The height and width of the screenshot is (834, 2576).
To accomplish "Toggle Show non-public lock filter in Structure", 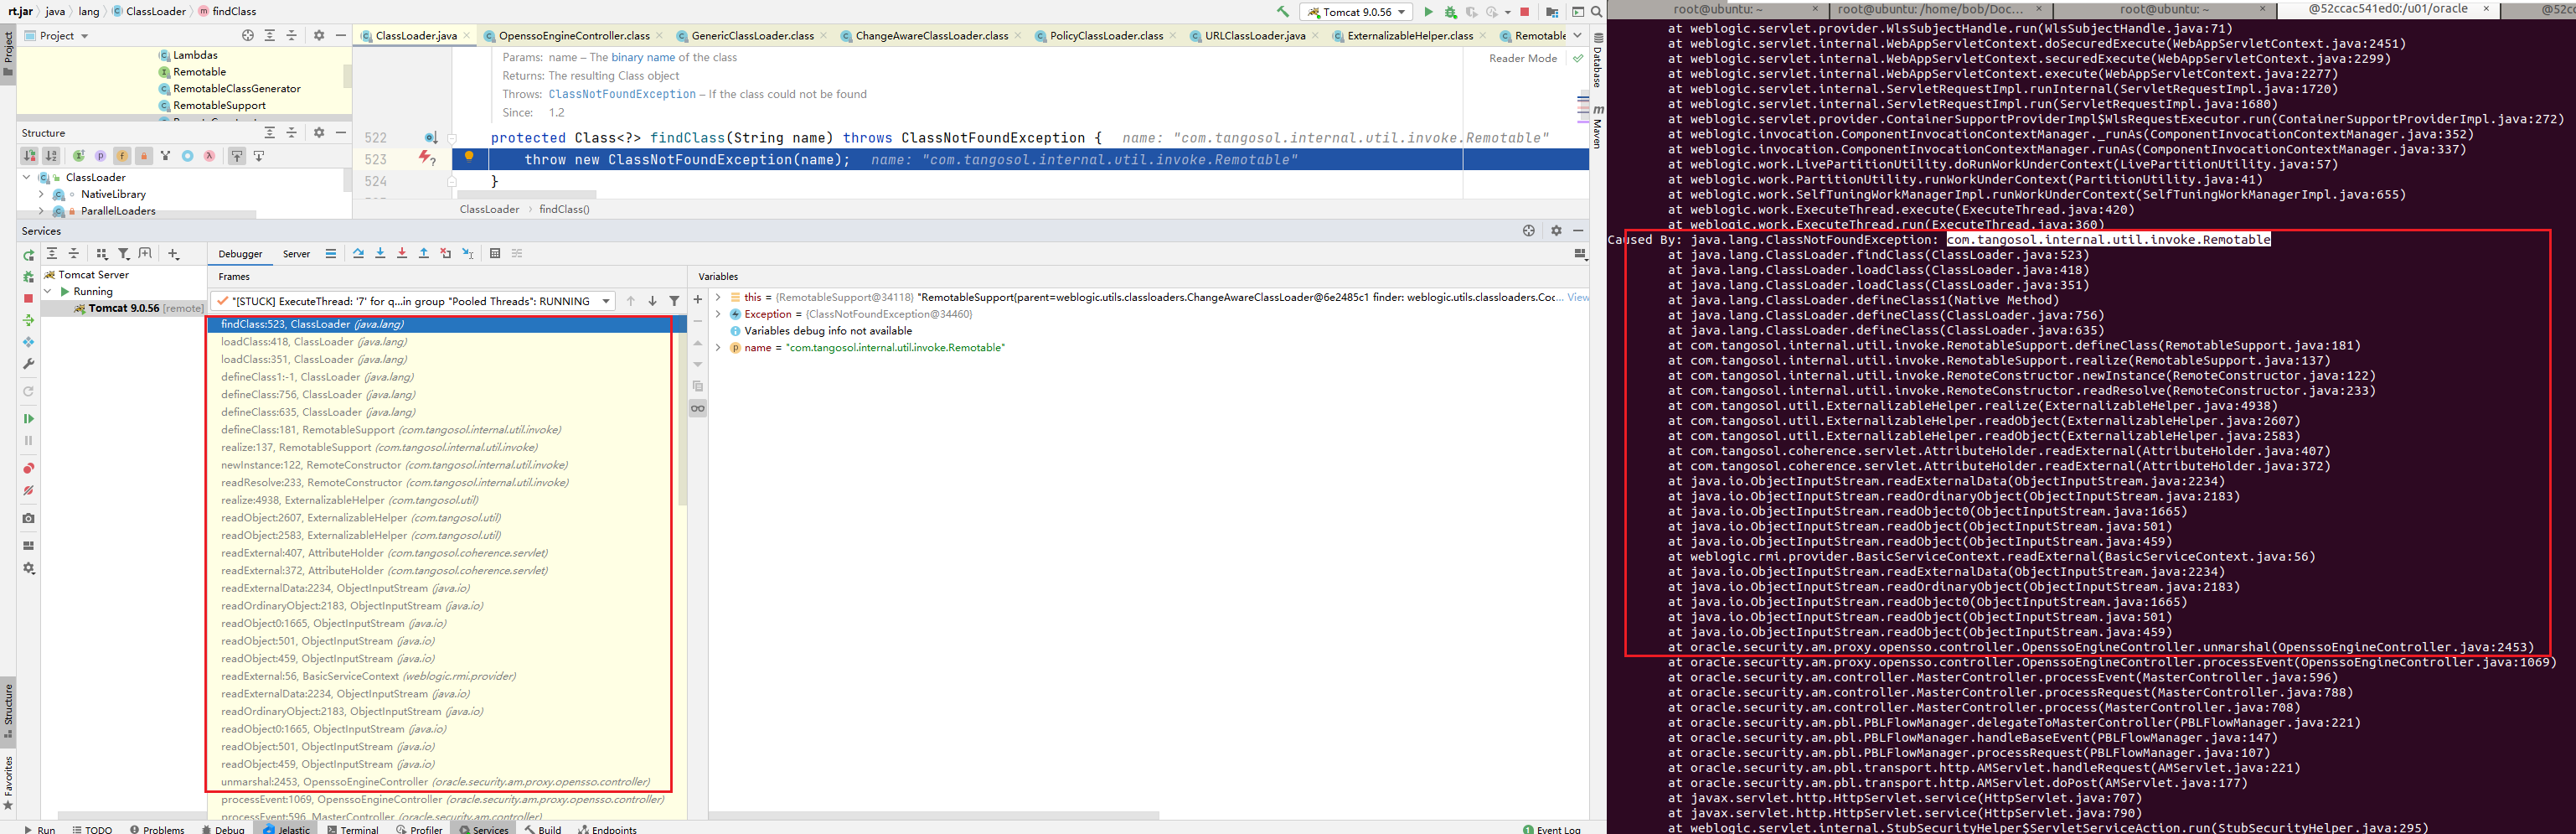I will point(144,156).
